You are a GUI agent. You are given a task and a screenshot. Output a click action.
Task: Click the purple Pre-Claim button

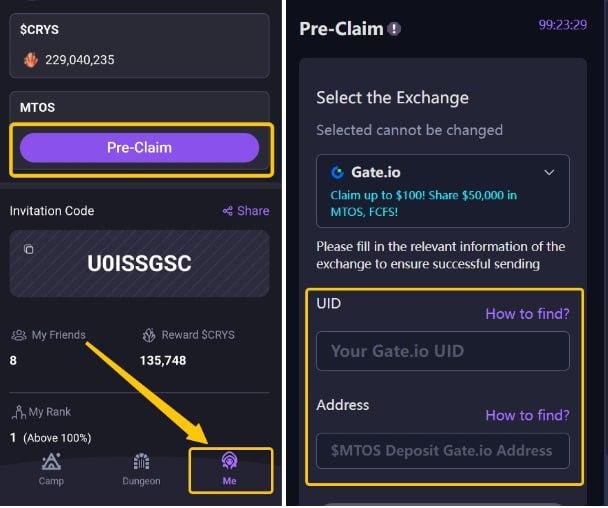click(x=139, y=148)
